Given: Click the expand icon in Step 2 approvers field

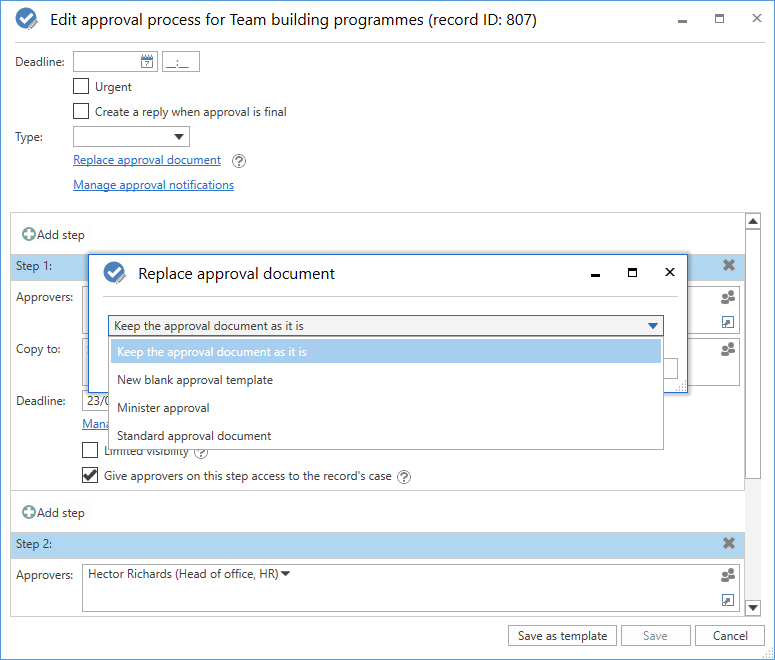Looking at the screenshot, I should [x=728, y=601].
